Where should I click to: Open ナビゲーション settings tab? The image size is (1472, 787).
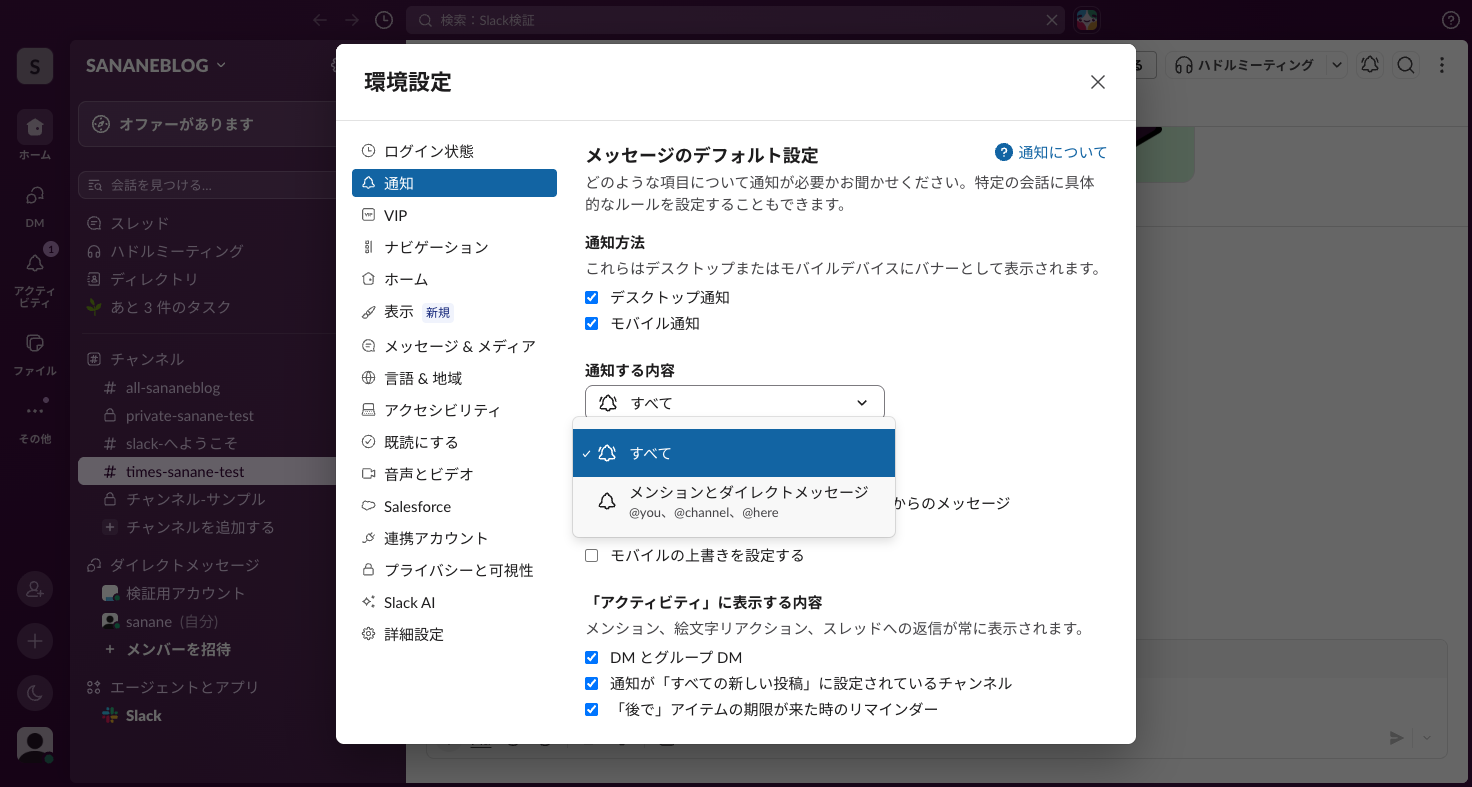point(454,247)
